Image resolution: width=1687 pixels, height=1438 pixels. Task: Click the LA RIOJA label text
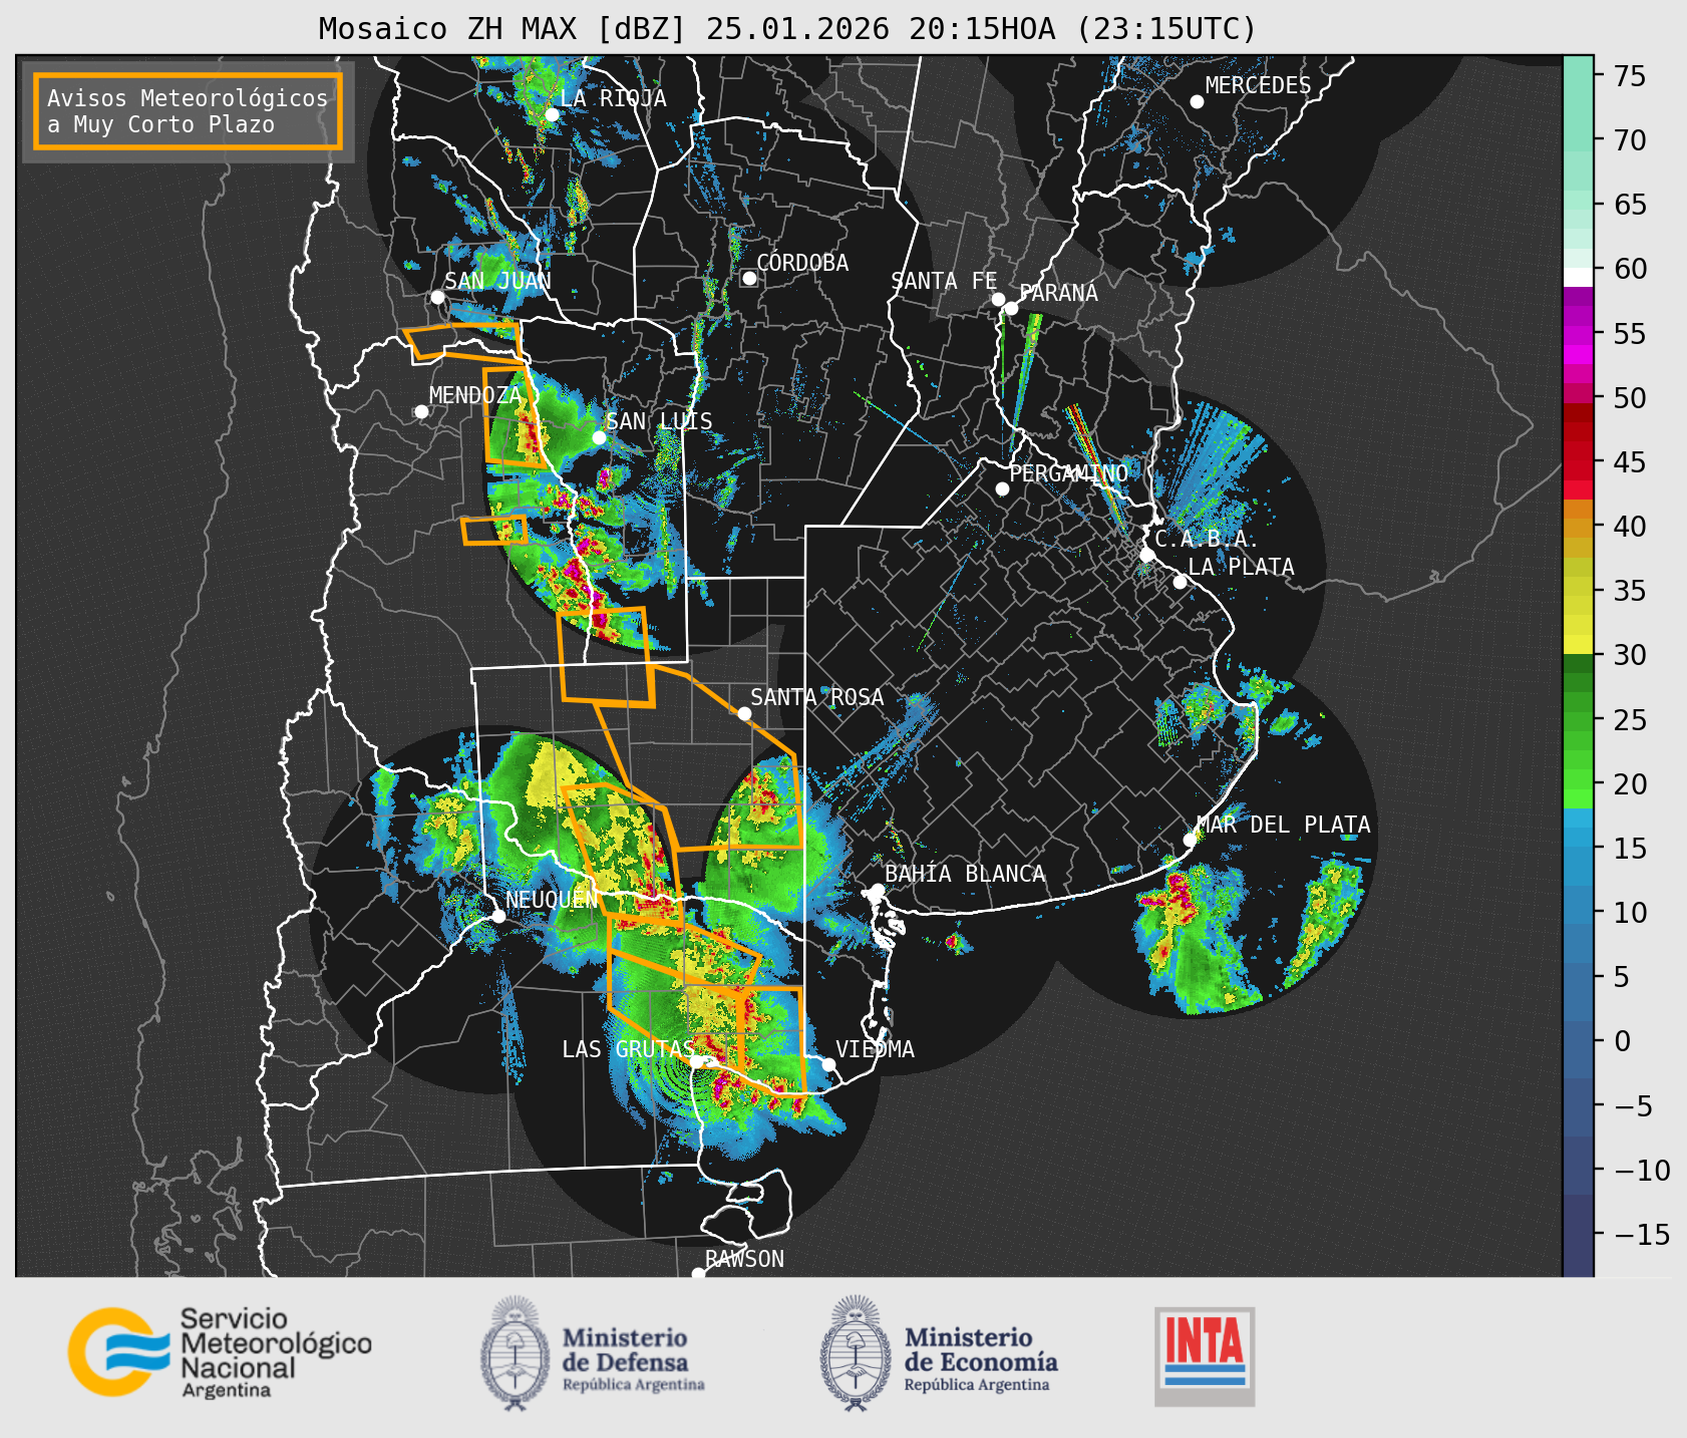tap(613, 98)
